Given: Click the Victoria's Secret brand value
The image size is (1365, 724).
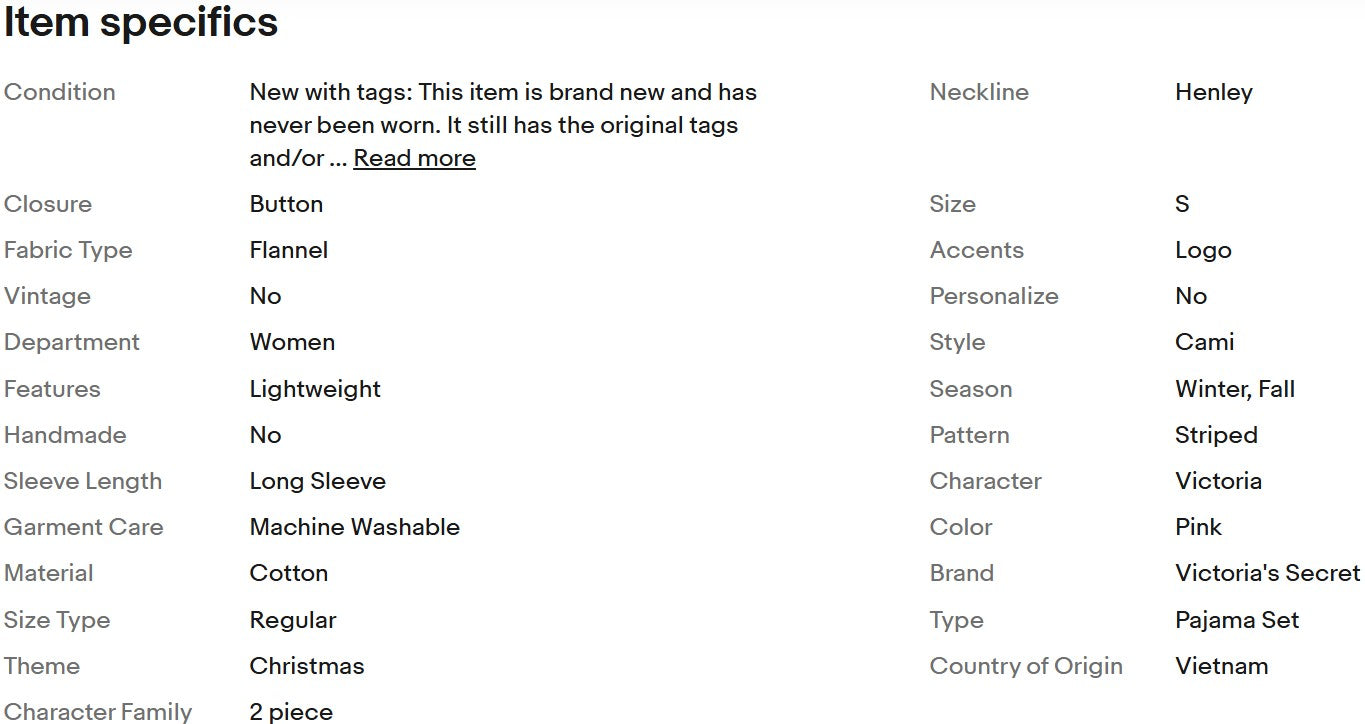Looking at the screenshot, I should (1267, 573).
